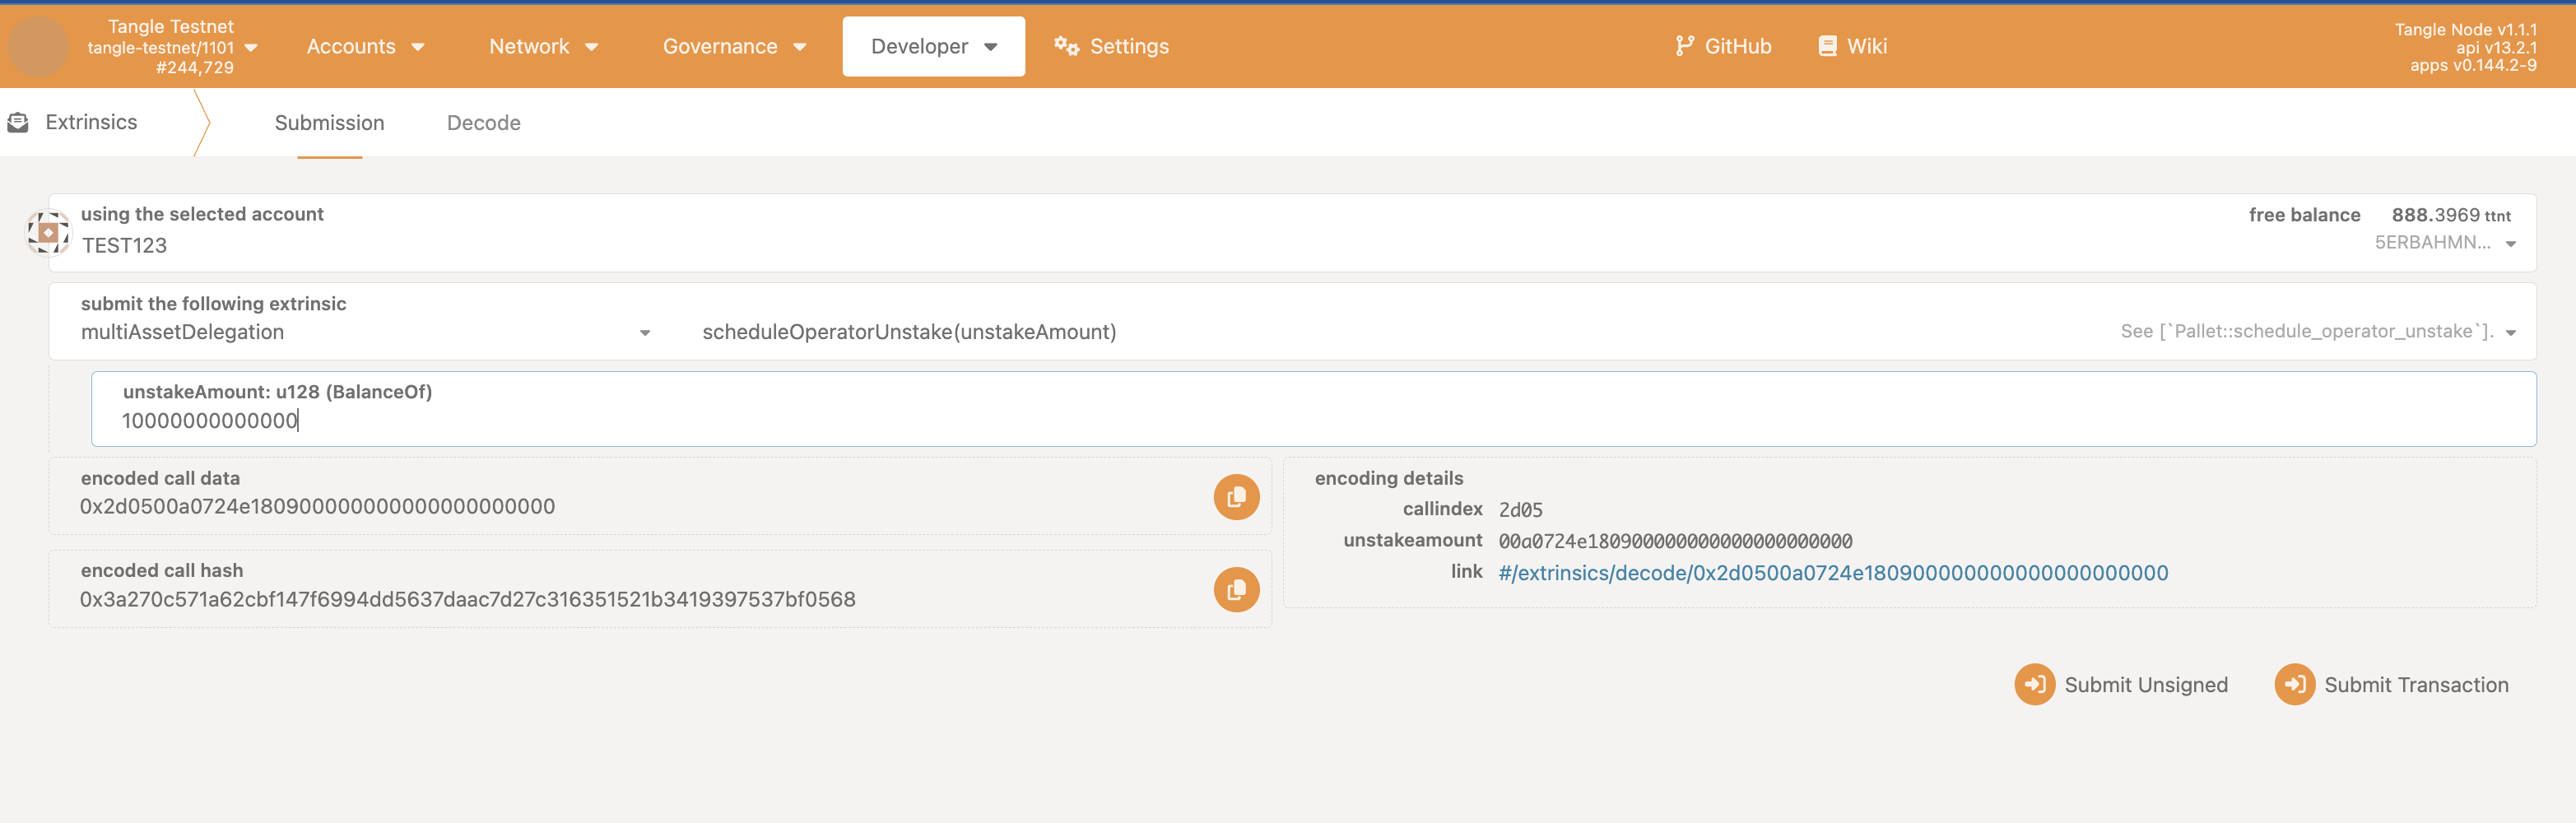
Task: Click the Tangle Testnet network logo
Action: [38, 46]
